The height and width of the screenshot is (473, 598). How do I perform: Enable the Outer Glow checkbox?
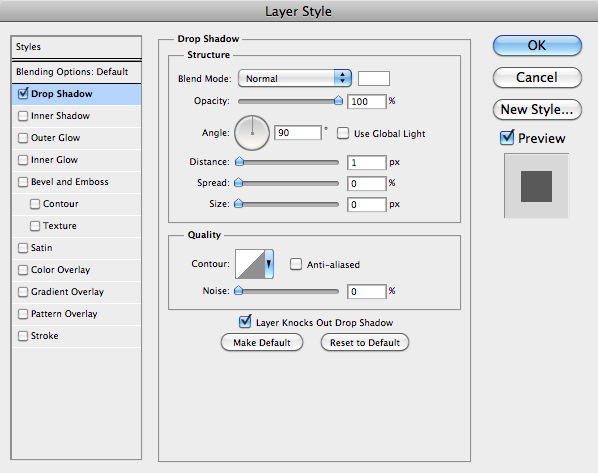point(23,138)
